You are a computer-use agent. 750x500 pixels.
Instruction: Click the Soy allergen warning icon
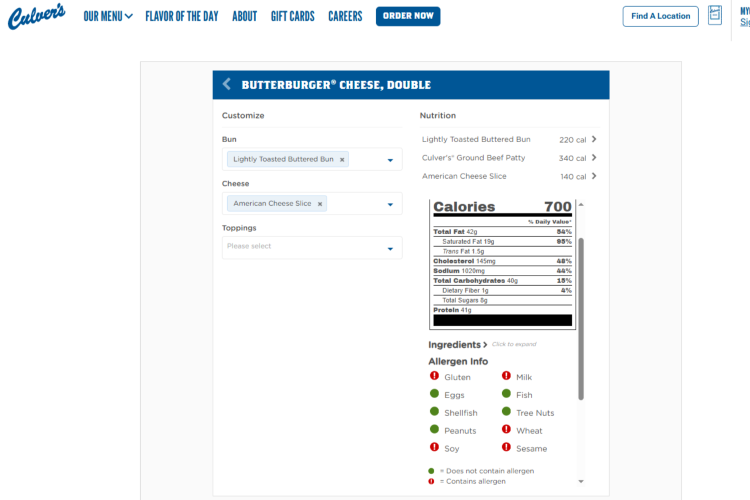tap(434, 447)
